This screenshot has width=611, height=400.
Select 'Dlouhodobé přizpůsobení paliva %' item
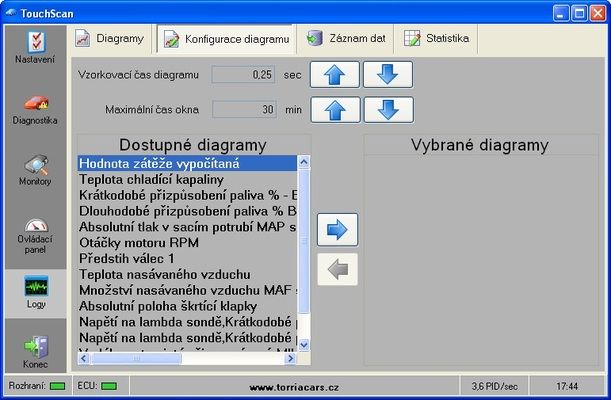point(187,211)
